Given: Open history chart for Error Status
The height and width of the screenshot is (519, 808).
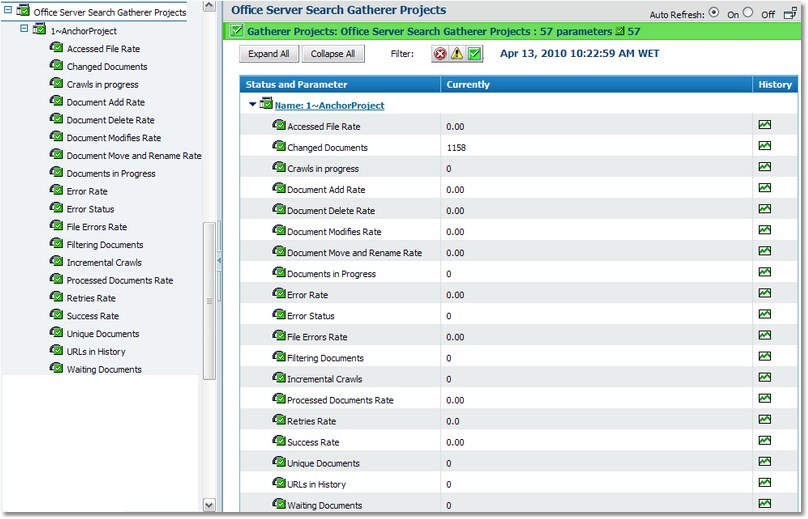Looking at the screenshot, I should click(765, 314).
